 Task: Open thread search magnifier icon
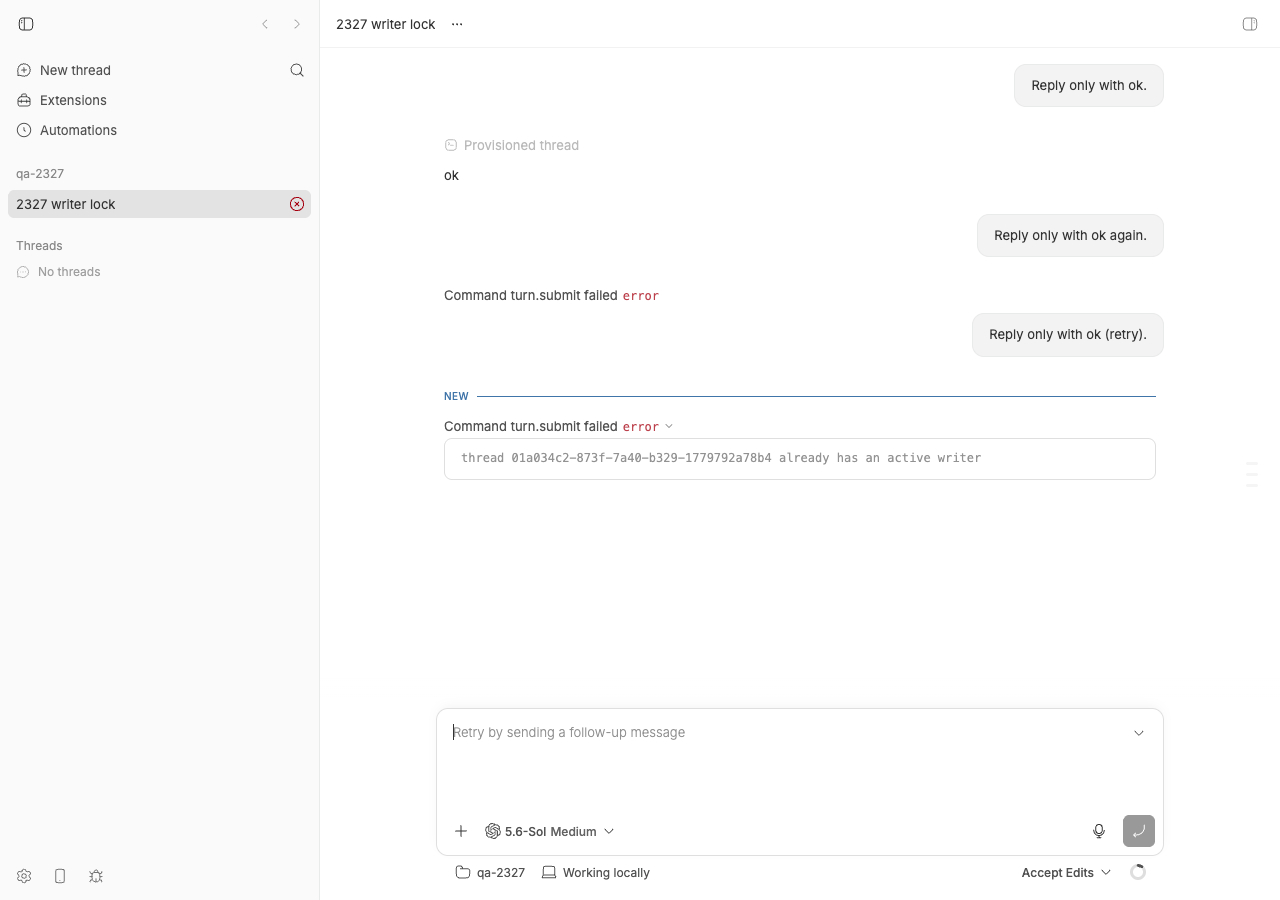coord(297,70)
